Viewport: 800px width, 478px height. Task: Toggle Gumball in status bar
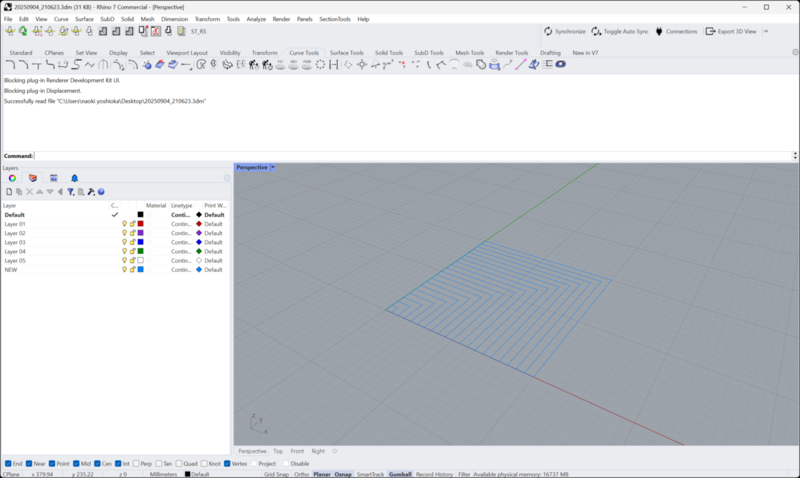400,474
